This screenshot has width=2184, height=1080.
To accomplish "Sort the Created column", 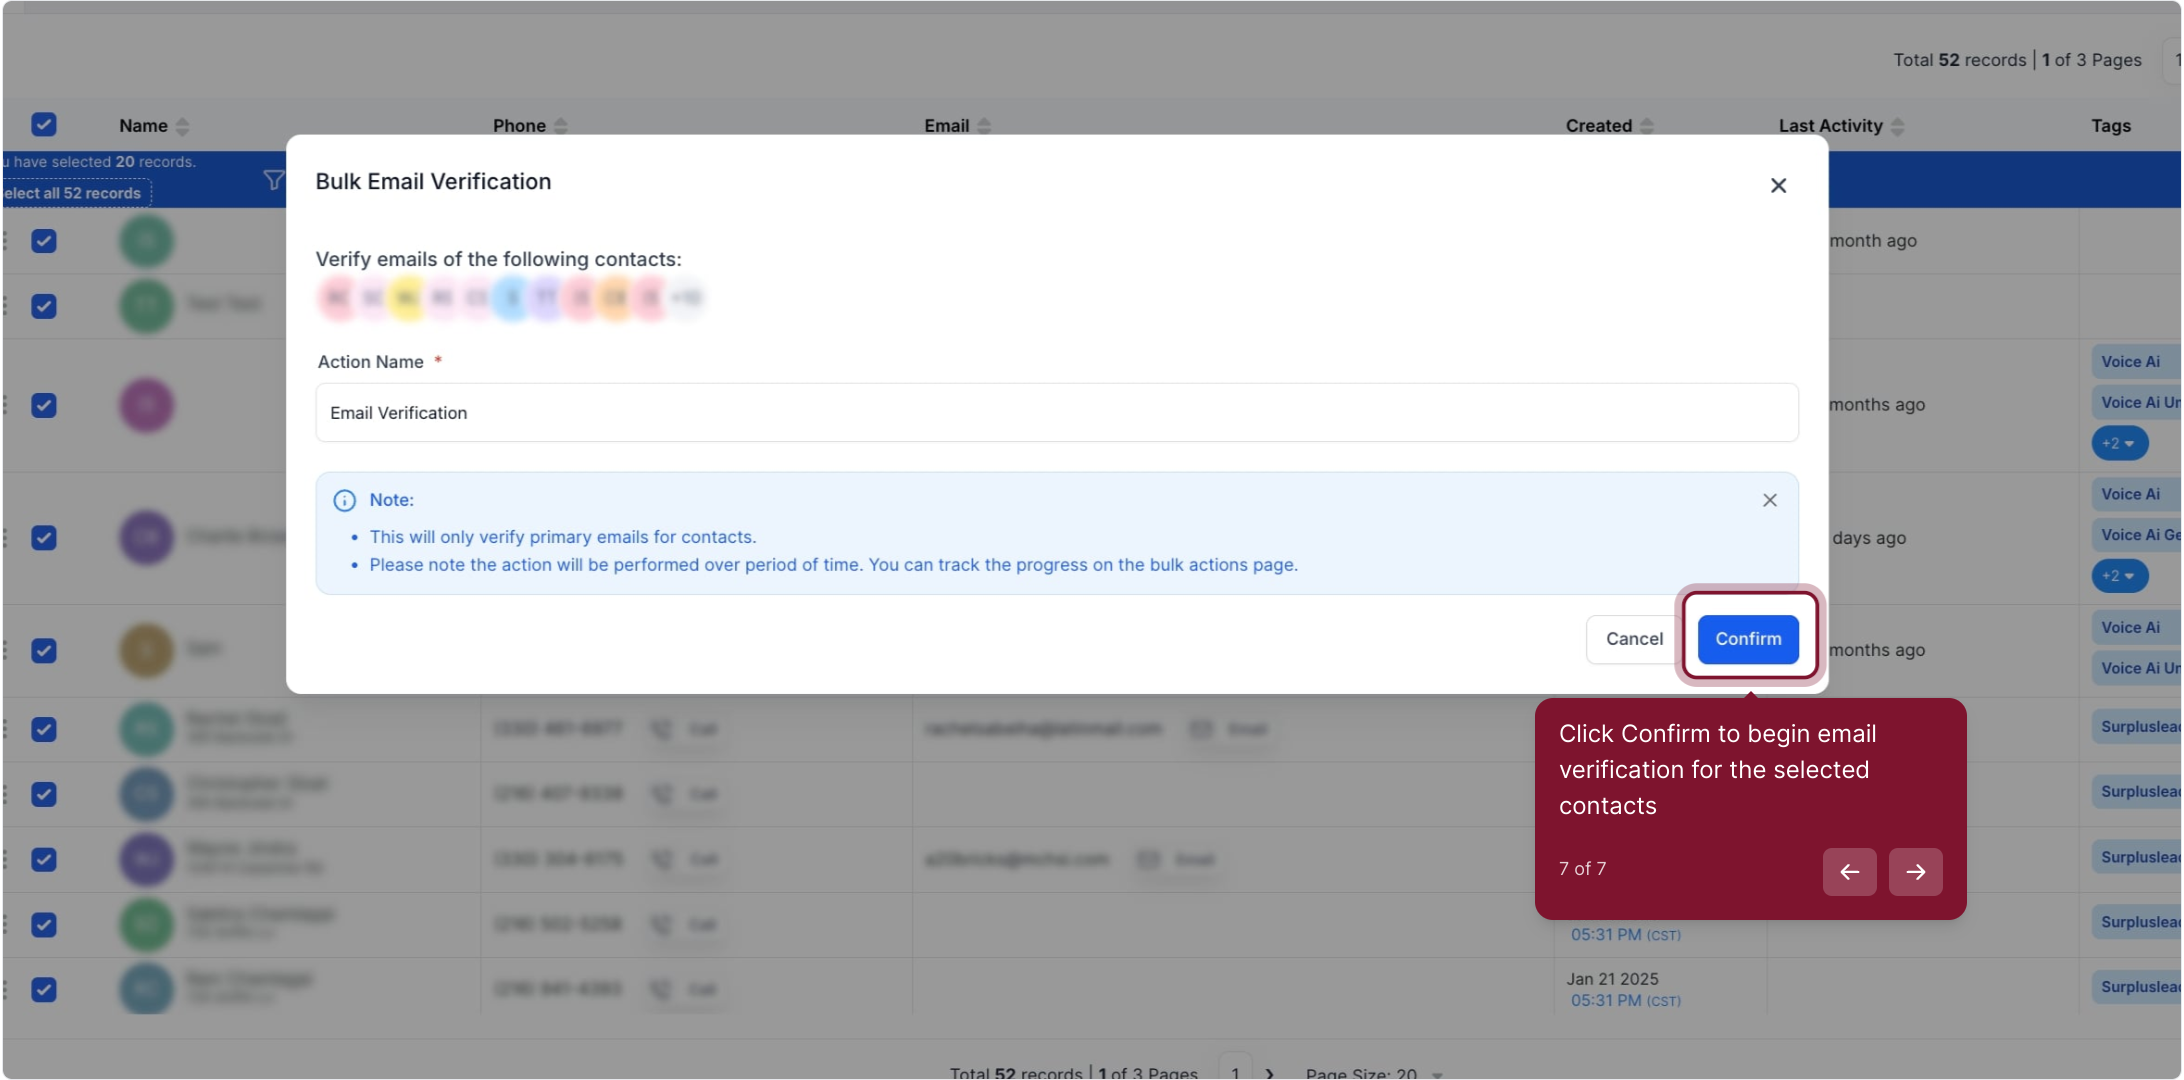I will (1646, 126).
